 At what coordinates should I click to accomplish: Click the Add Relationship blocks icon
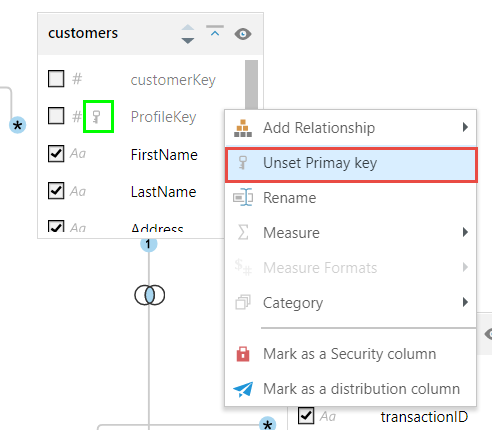tap(243, 128)
